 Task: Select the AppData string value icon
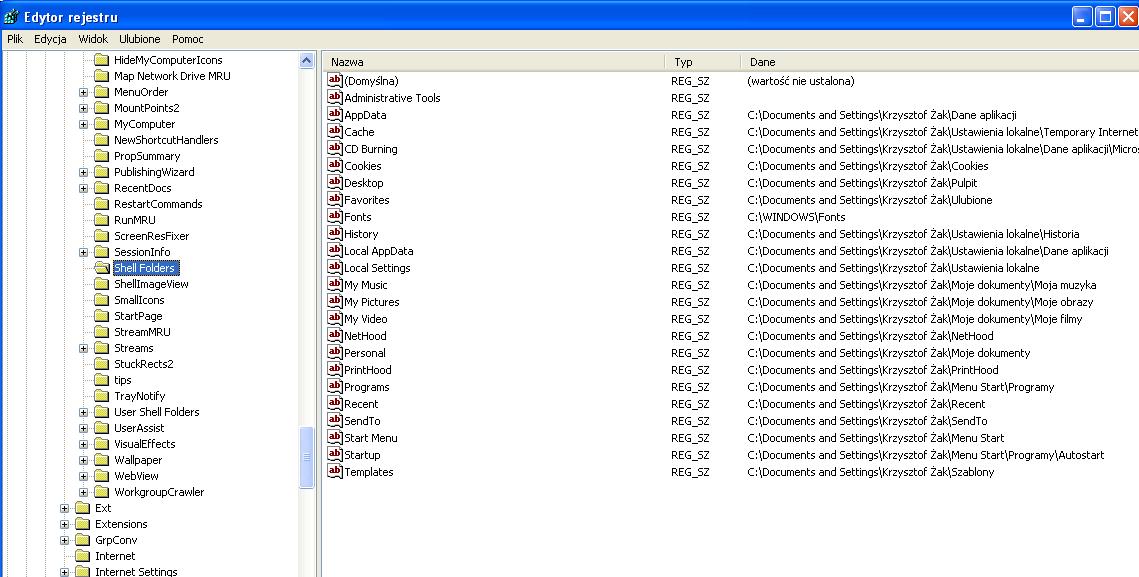tap(335, 114)
